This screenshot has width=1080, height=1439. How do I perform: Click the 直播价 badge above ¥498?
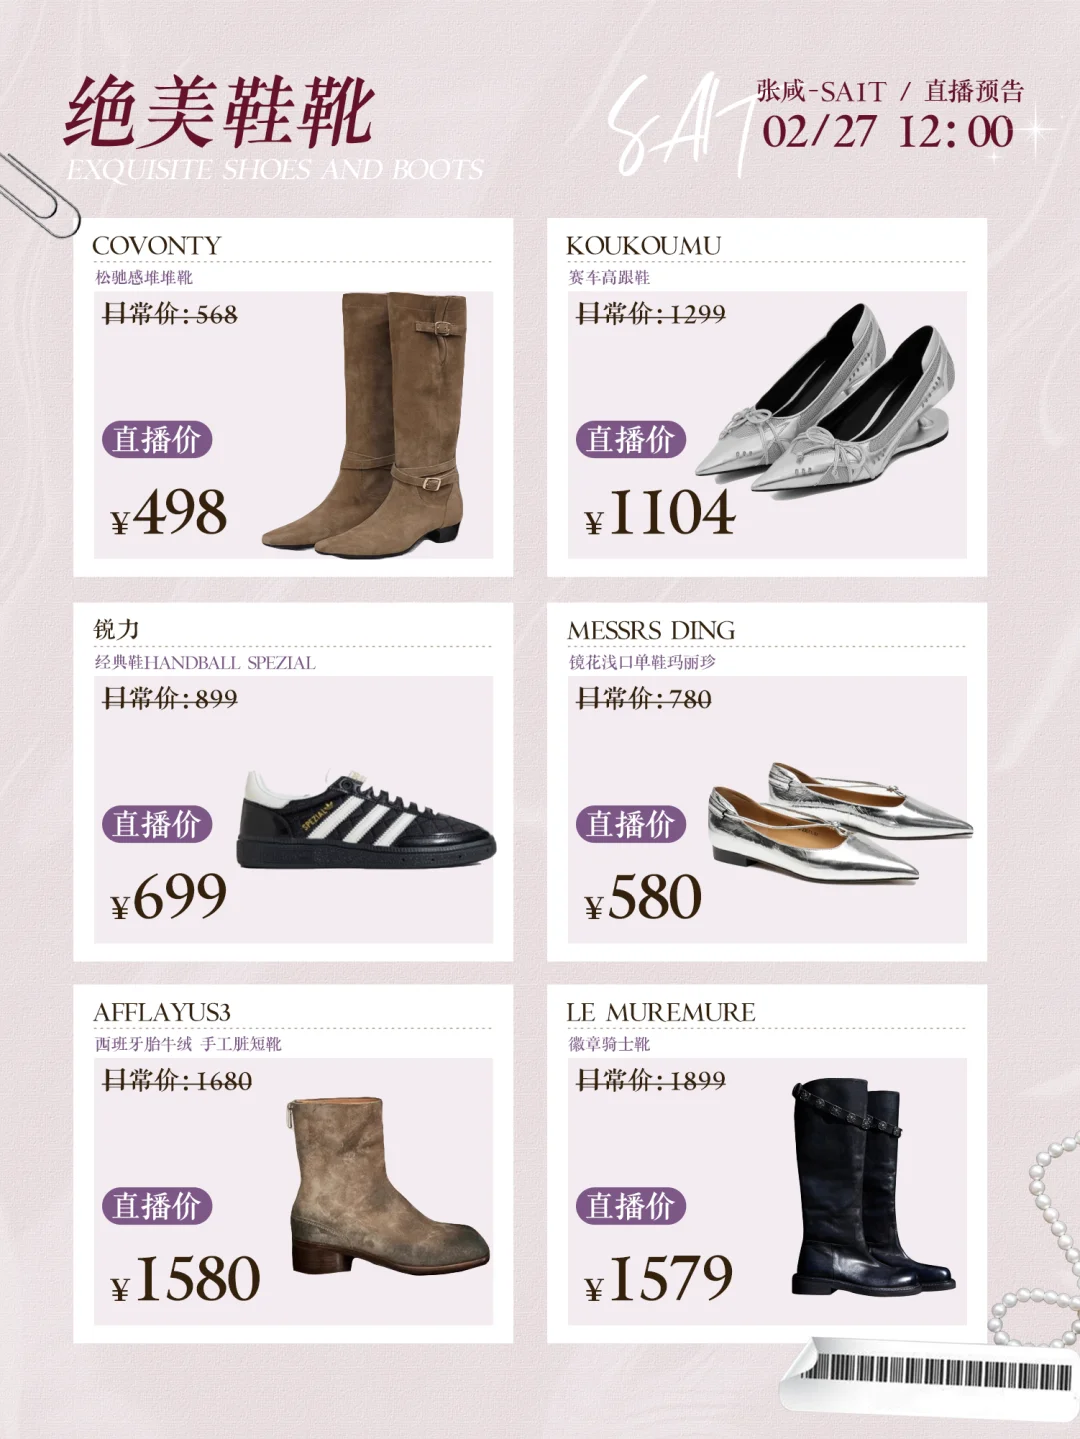pos(157,439)
